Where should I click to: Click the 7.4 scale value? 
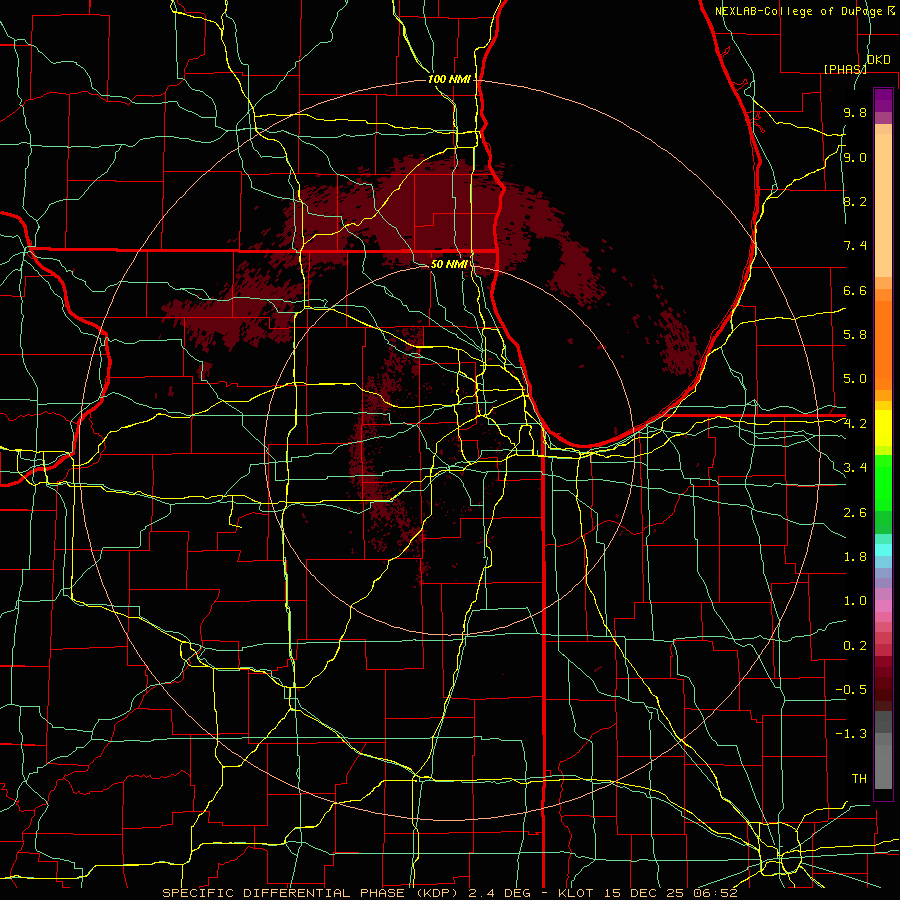point(855,246)
